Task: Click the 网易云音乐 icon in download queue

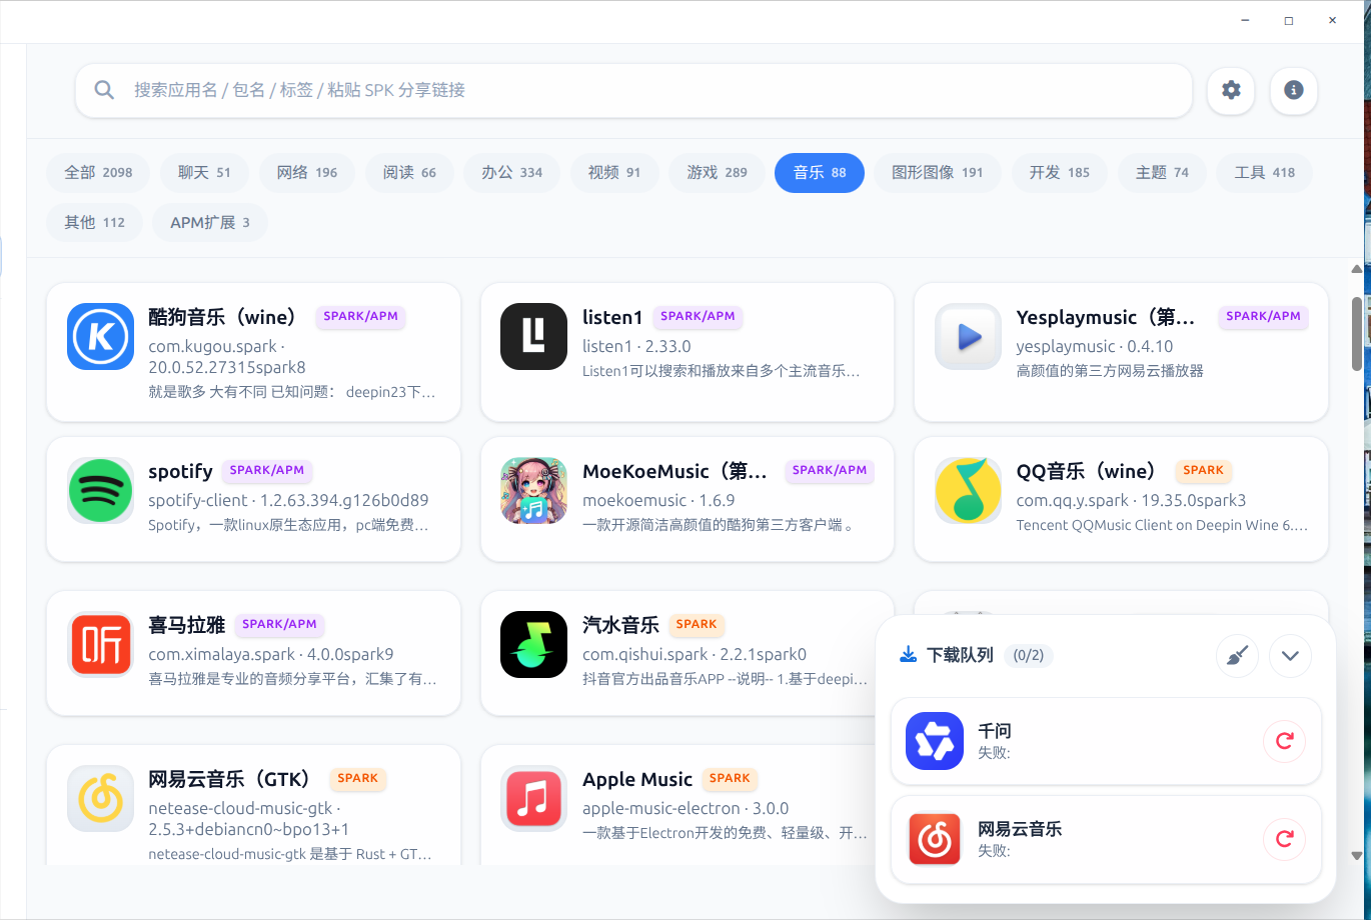Action: click(935, 839)
